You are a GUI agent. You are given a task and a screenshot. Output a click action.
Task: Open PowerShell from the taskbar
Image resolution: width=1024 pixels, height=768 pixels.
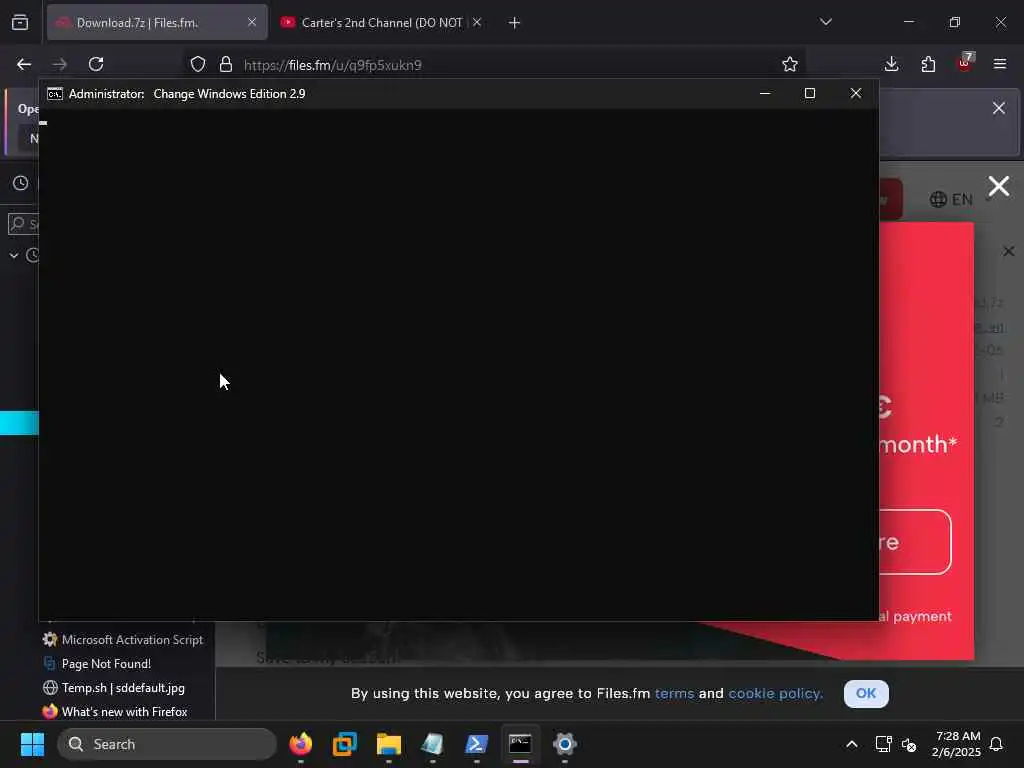(476, 744)
